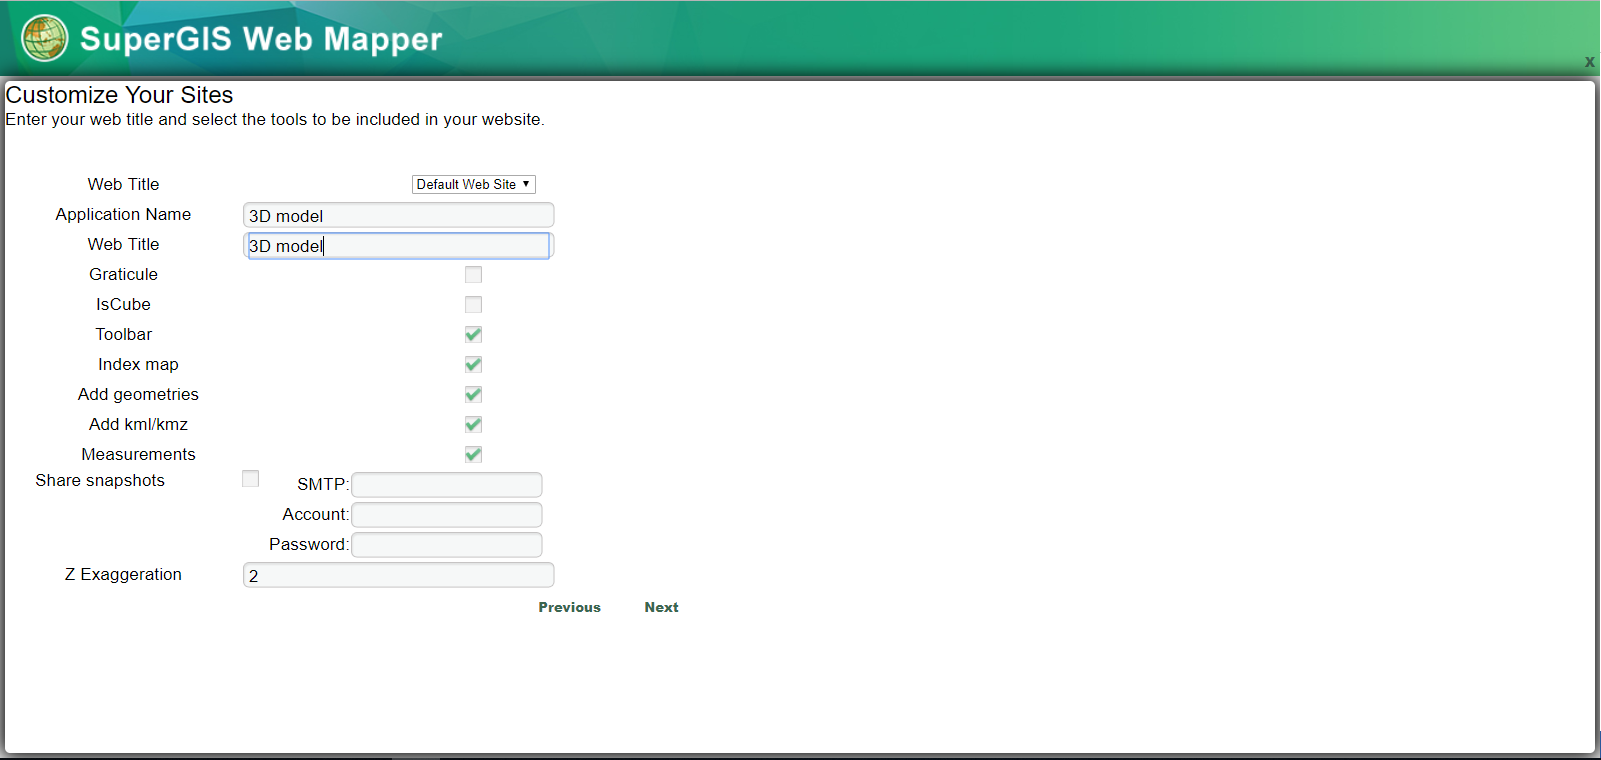Click the Add geometries label

138,394
